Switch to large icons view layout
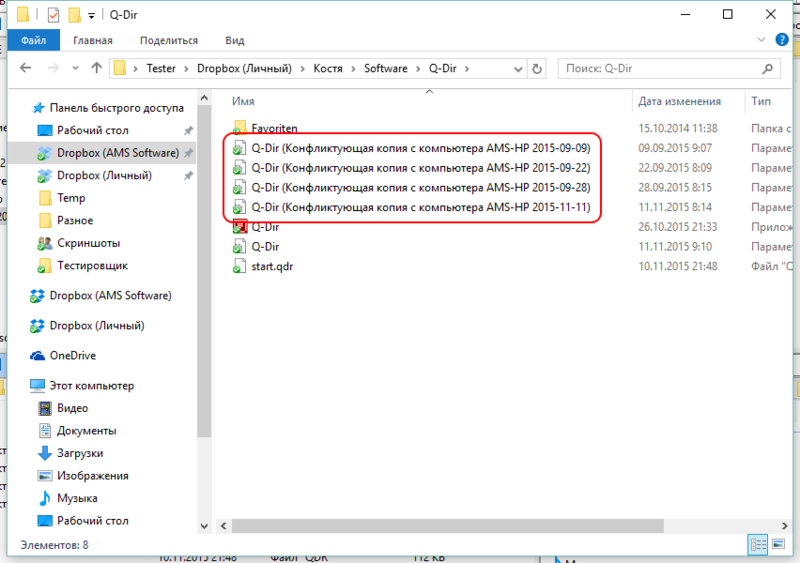 (779, 545)
